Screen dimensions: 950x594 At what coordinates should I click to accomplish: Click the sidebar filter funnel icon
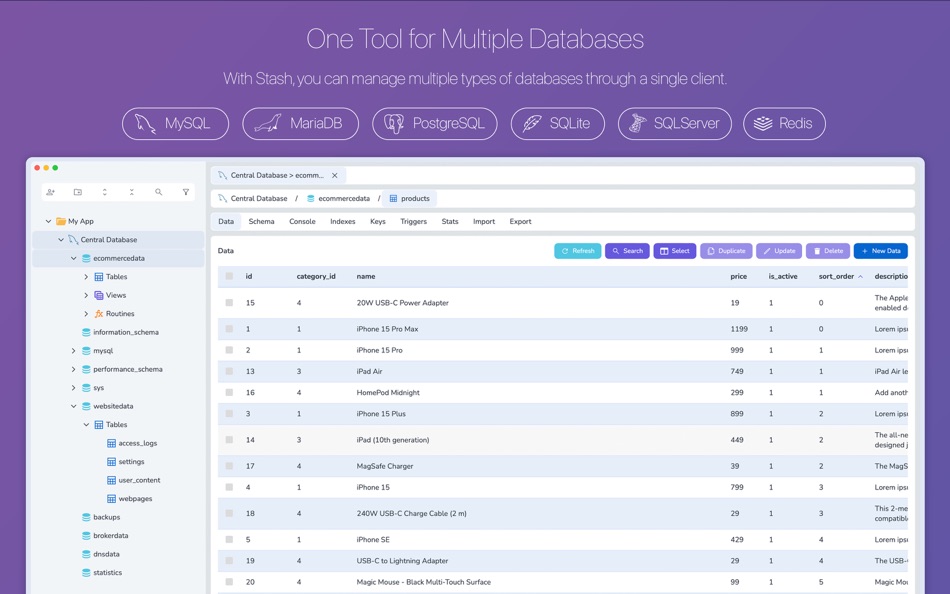(x=185, y=192)
